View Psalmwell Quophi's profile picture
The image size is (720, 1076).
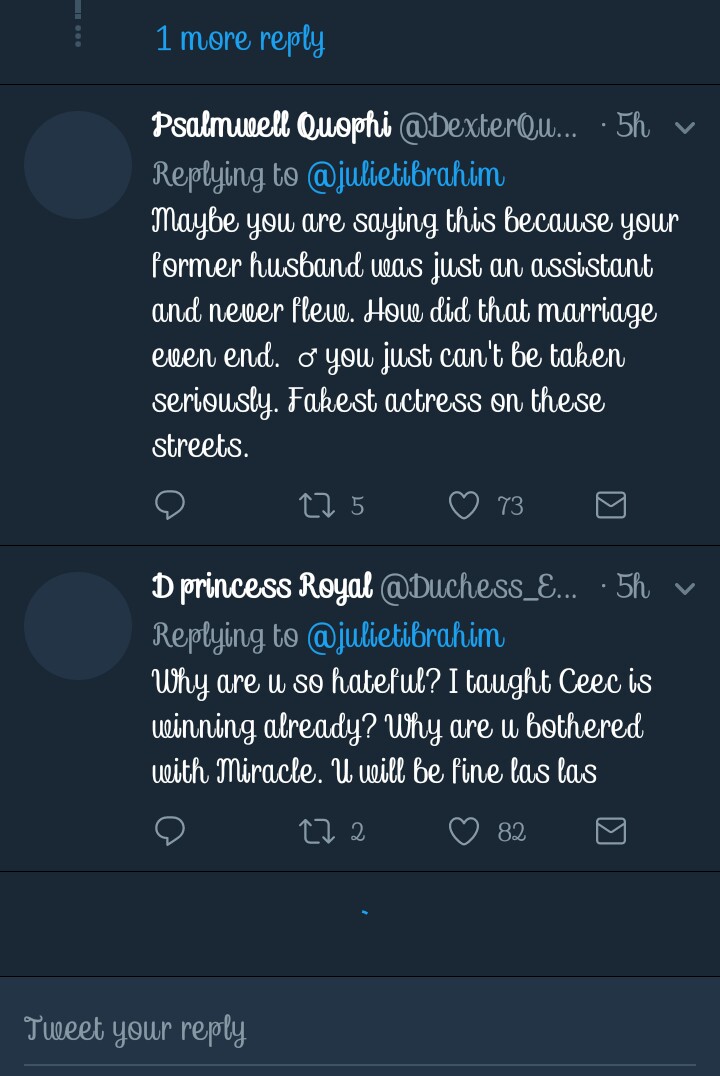(78, 165)
